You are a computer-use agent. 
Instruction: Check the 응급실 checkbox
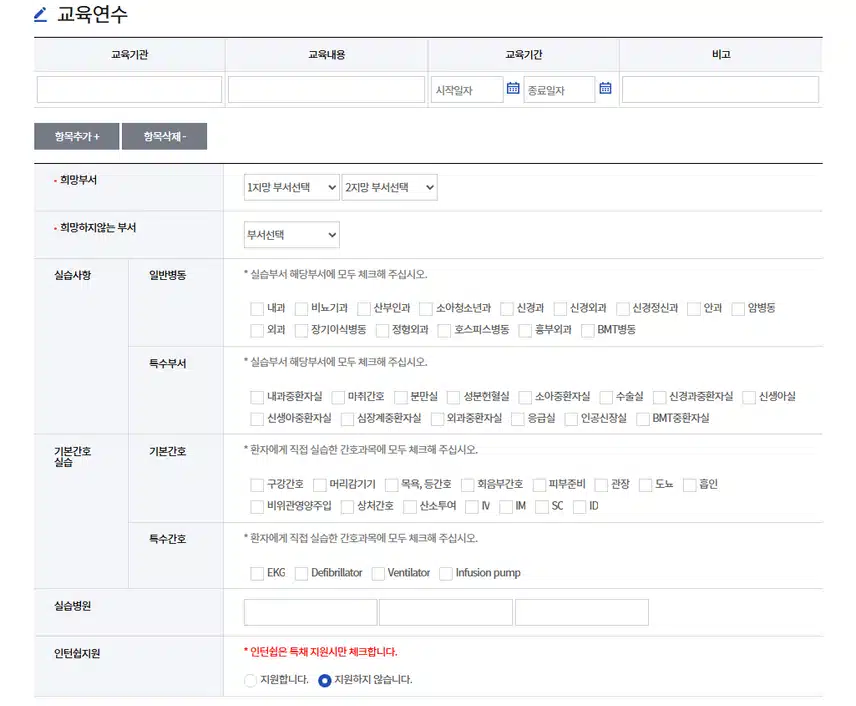pyautogui.click(x=518, y=419)
